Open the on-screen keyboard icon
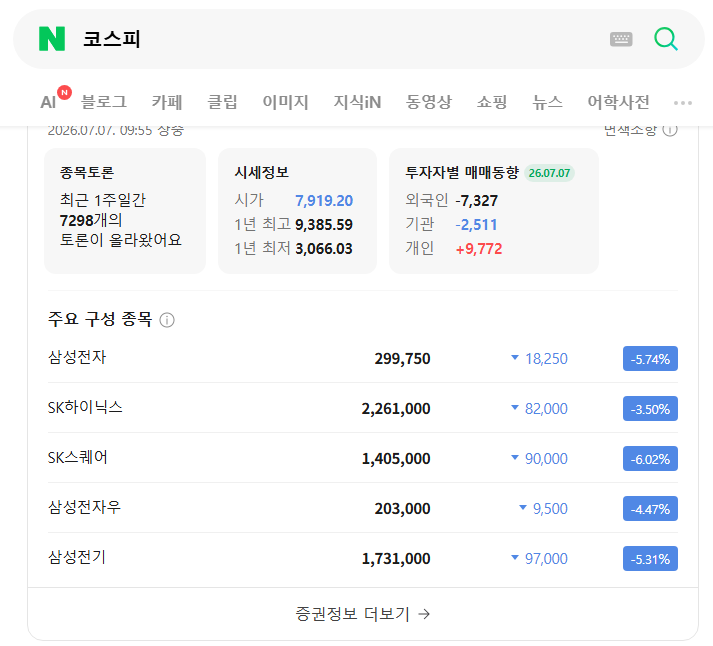713x646 pixels. click(x=621, y=39)
